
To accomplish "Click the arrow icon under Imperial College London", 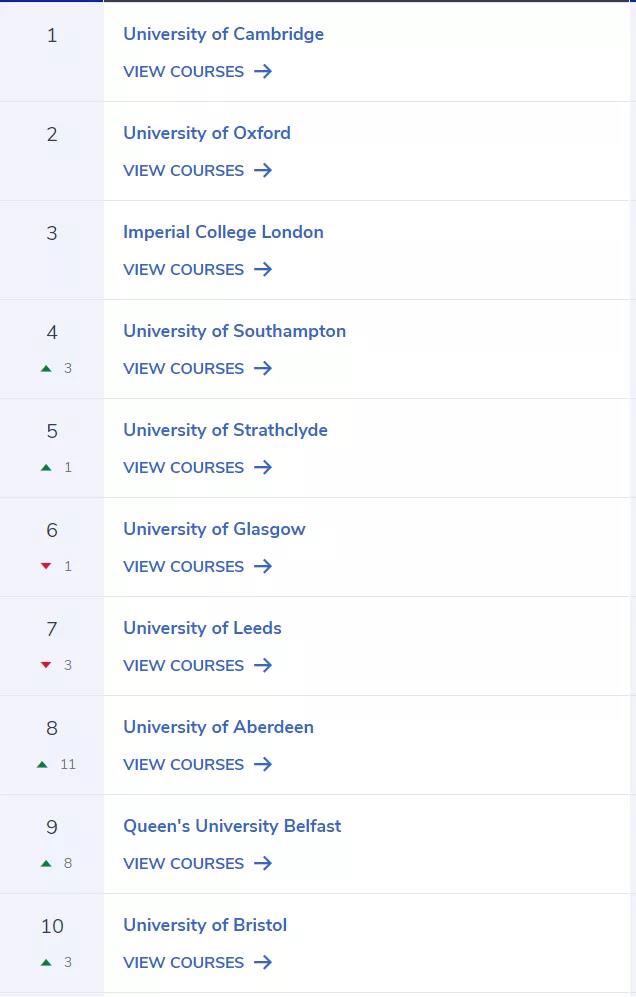I will pyautogui.click(x=263, y=270).
